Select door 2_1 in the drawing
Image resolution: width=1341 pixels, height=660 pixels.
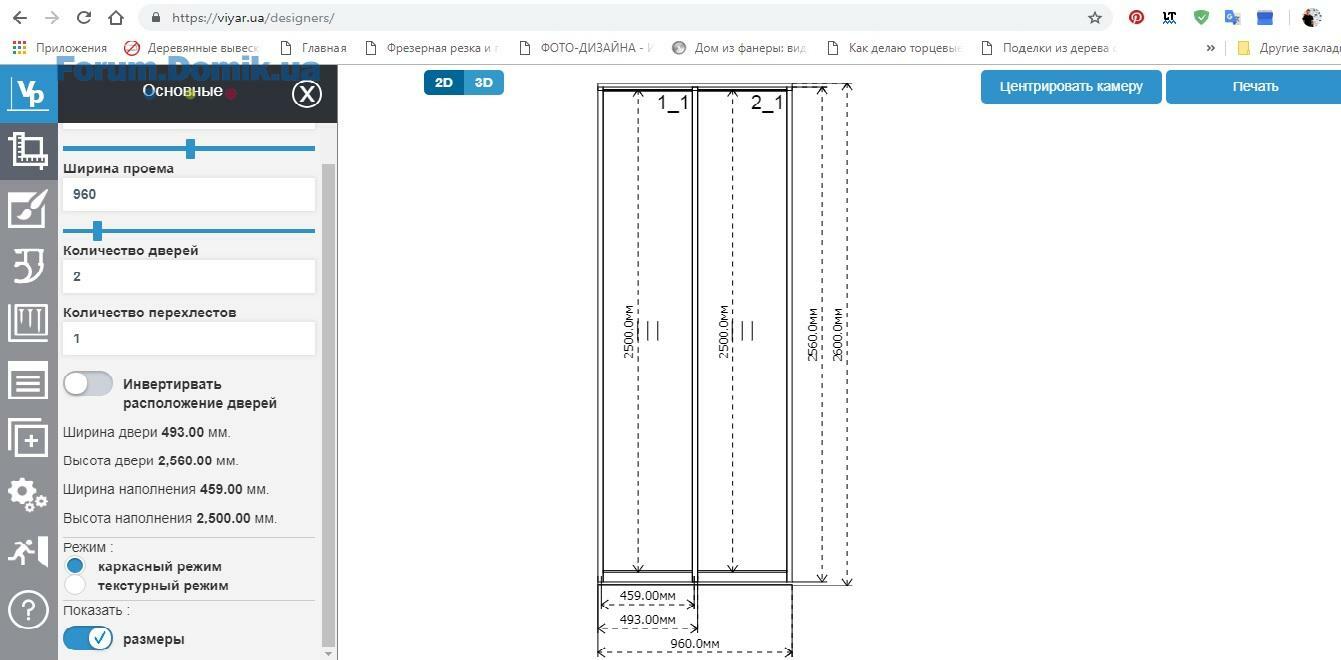[x=742, y=335]
